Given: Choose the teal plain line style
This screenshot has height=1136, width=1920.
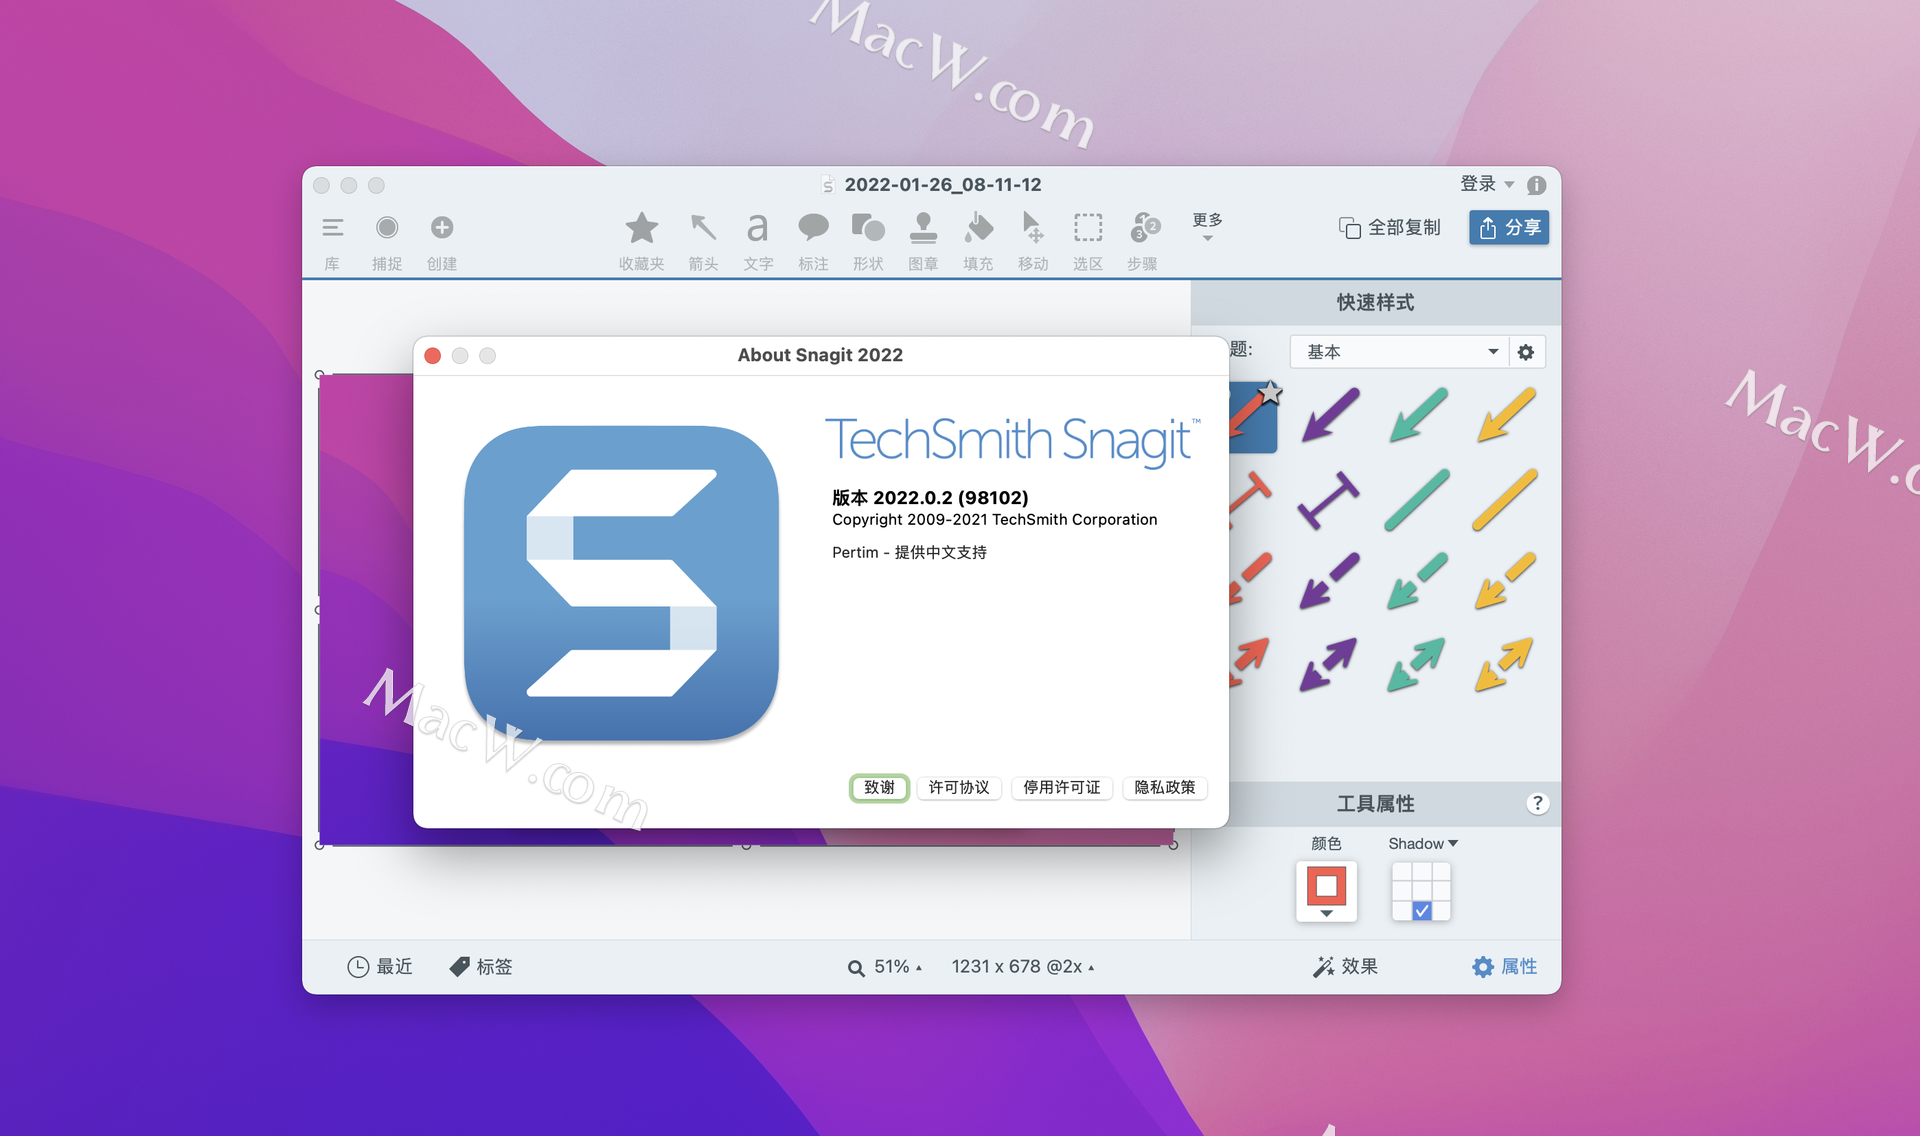Looking at the screenshot, I should [1418, 500].
